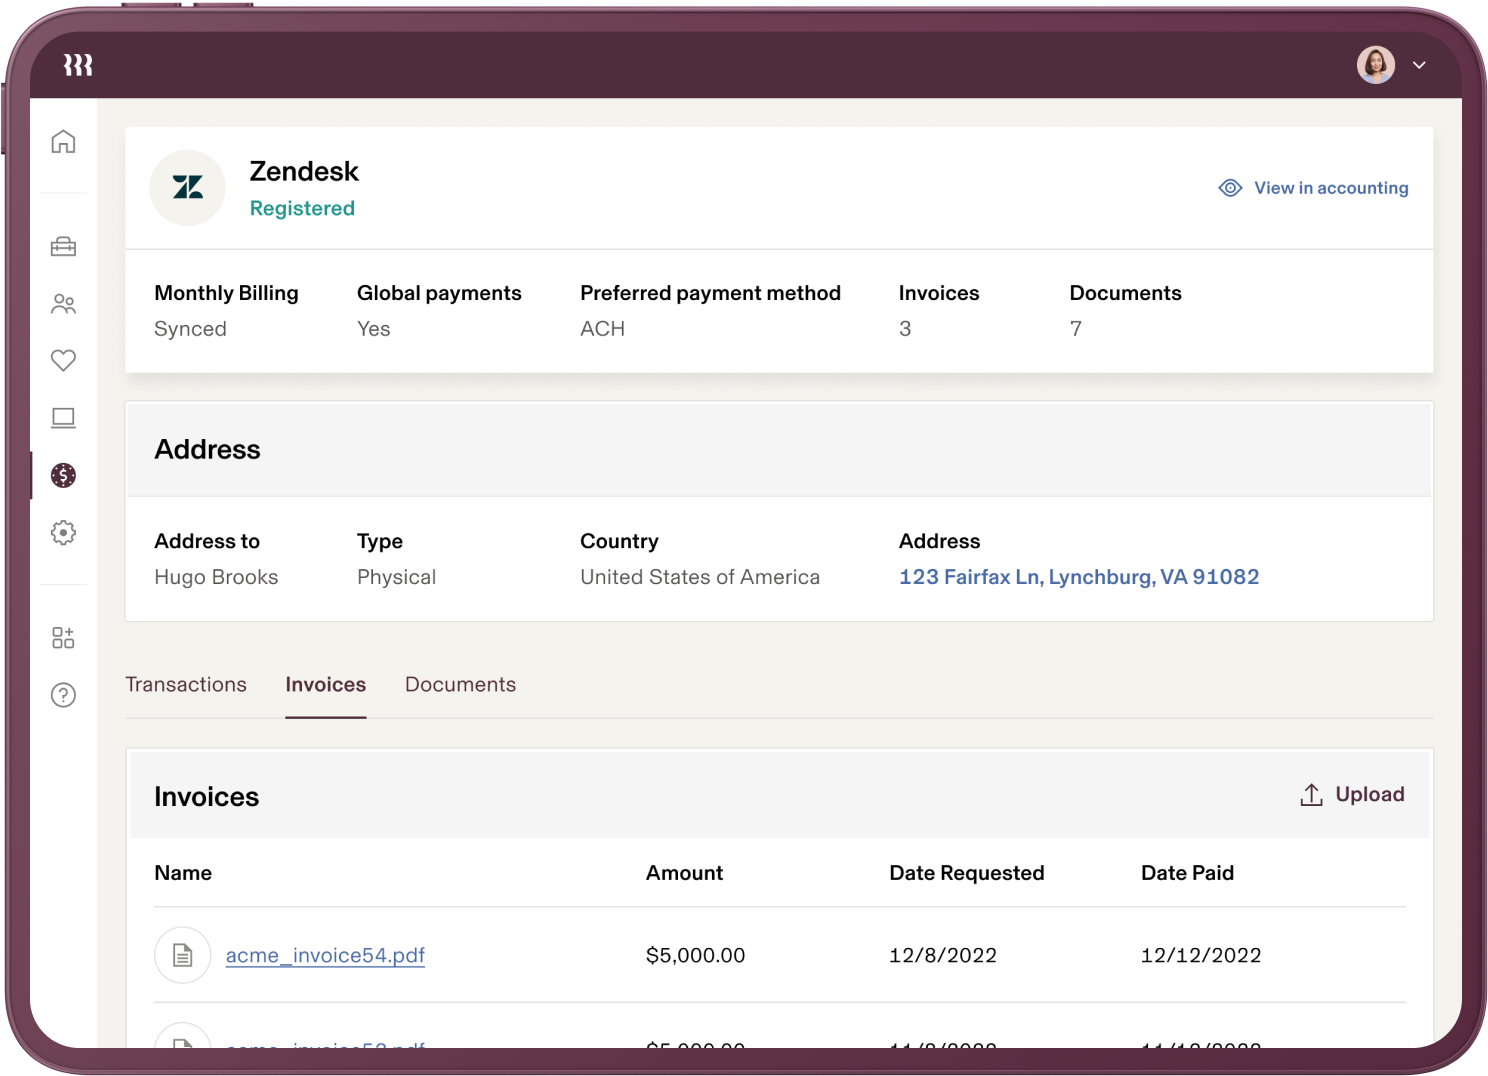Click United States of America value
1488x1076 pixels.
point(700,577)
